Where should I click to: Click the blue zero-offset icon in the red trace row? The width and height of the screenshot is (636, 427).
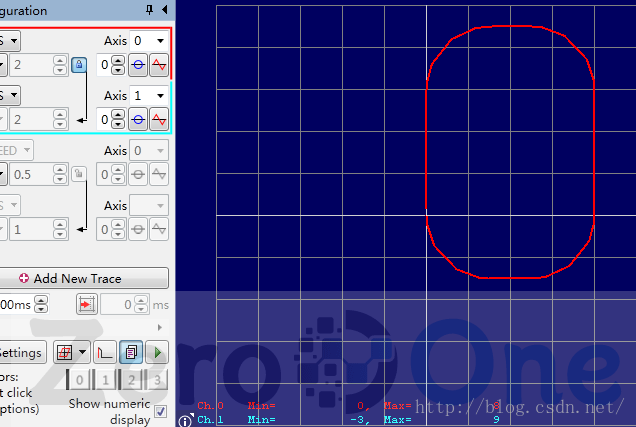tap(138, 65)
